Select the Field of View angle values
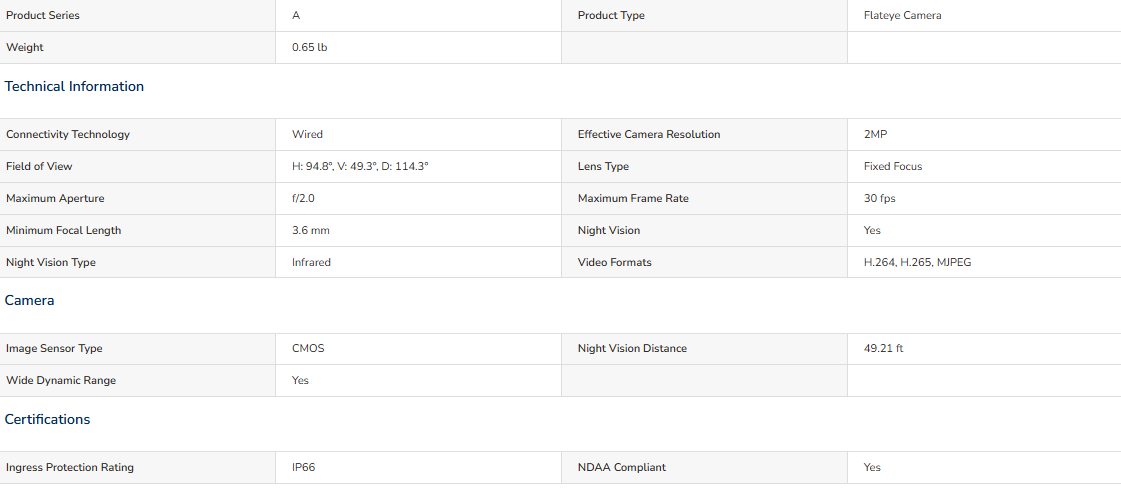This screenshot has height=493, width=1121. coord(360,166)
